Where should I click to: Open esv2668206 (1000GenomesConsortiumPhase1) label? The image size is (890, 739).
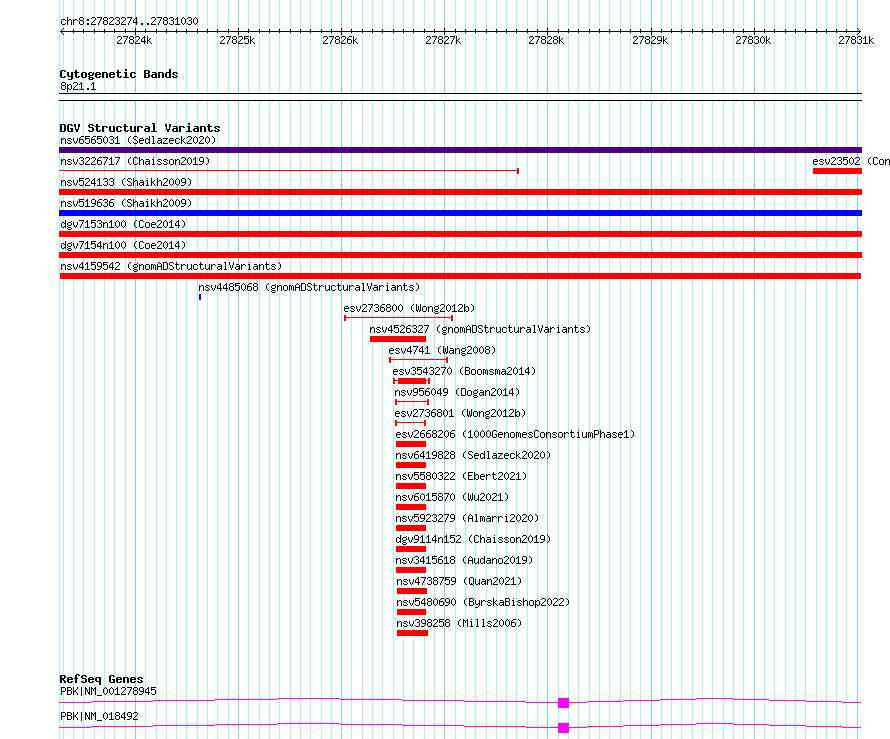pos(515,434)
